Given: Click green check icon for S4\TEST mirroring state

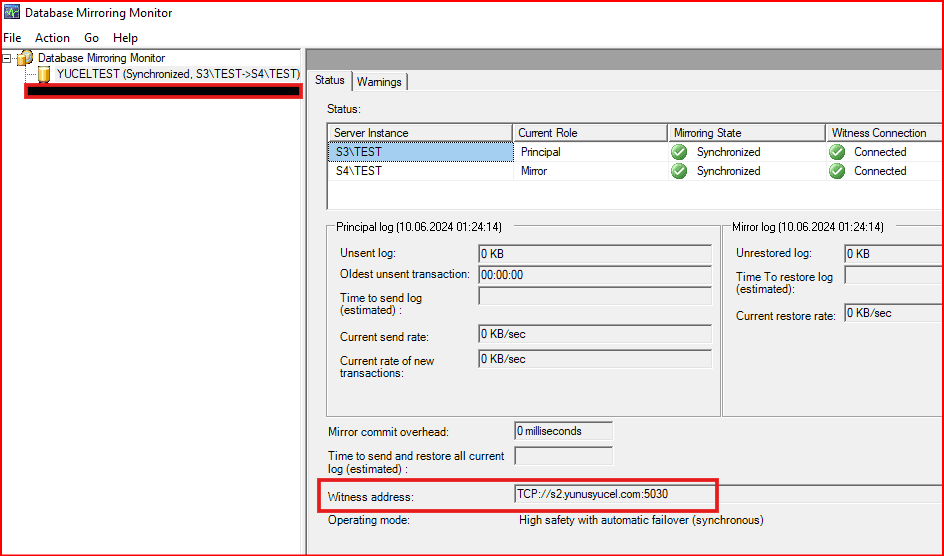Looking at the screenshot, I should pyautogui.click(x=679, y=171).
